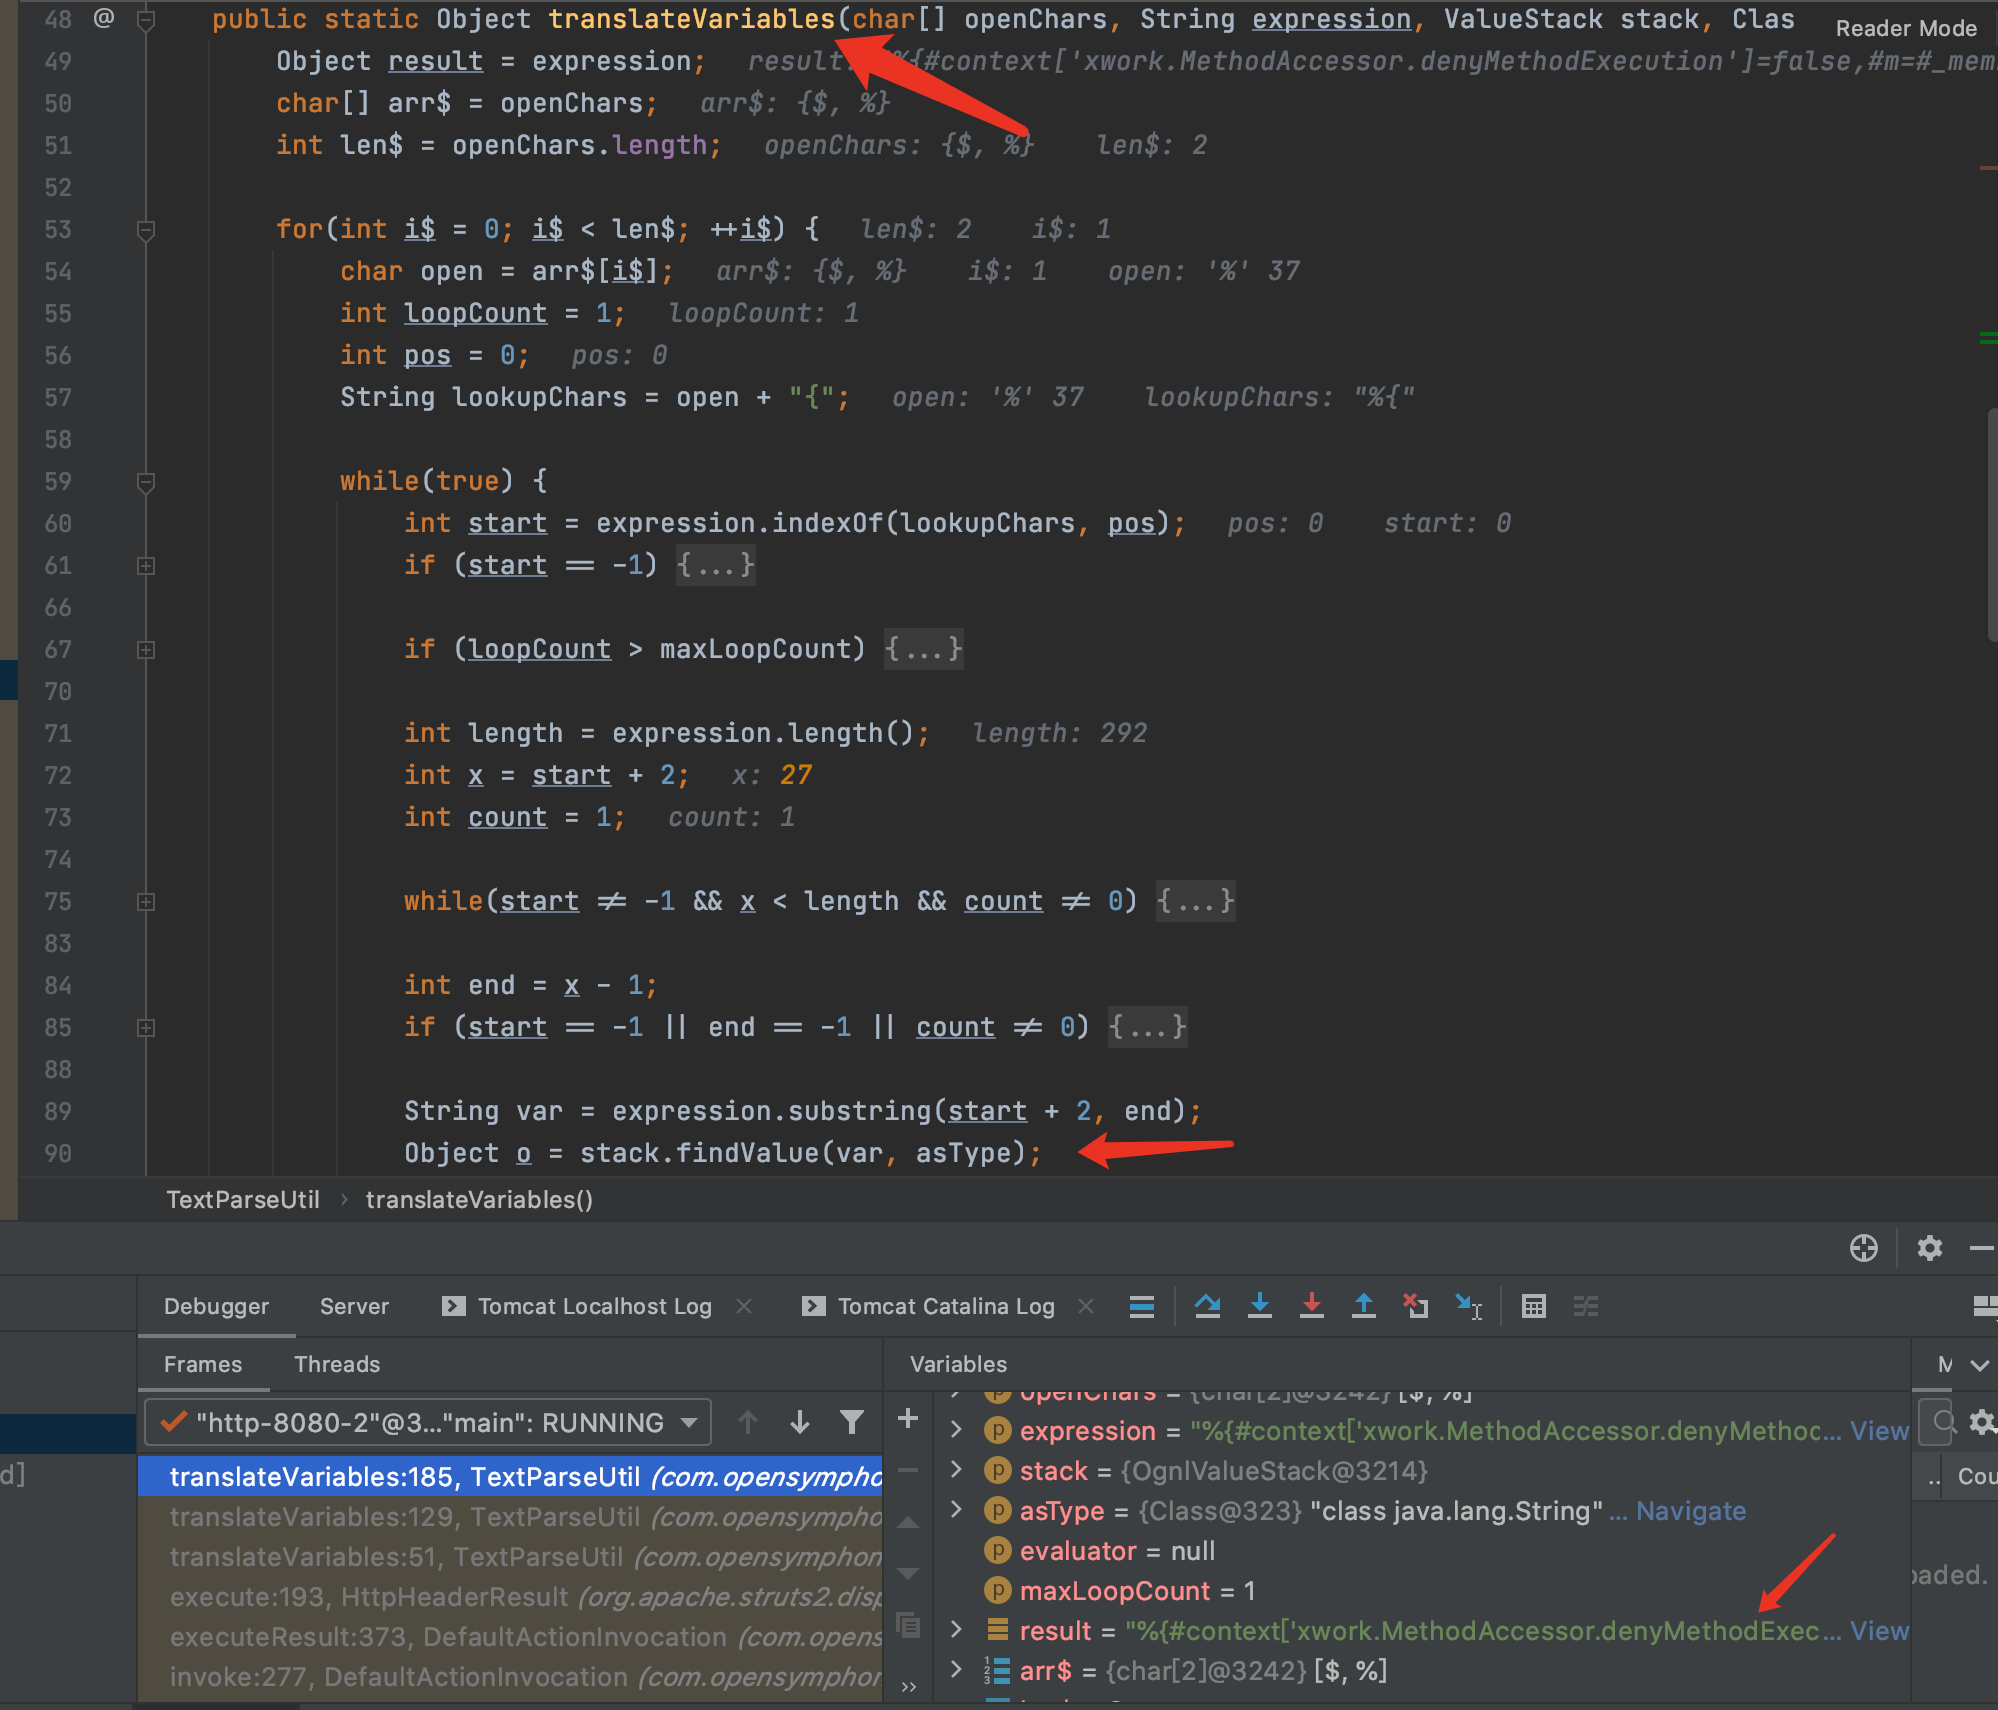Click the duplicate watch copy icon
The width and height of the screenshot is (1998, 1710).
[908, 1626]
